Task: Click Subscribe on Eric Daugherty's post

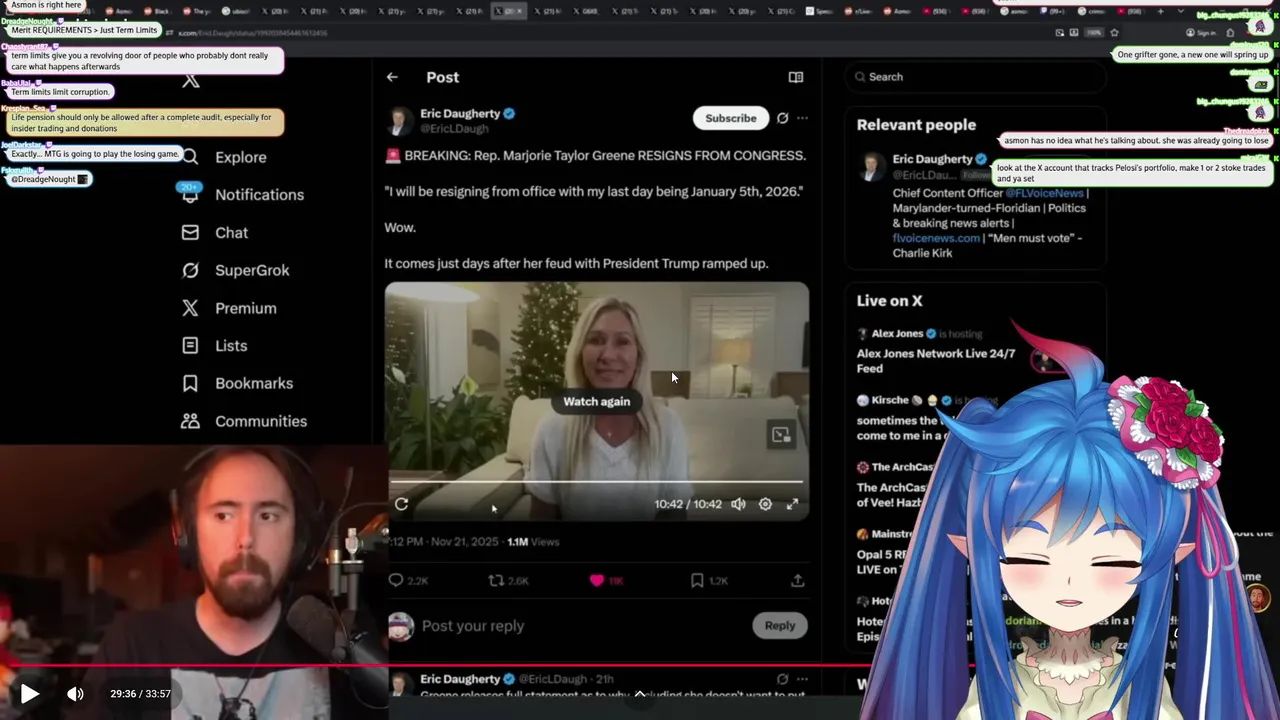Action: tap(731, 118)
